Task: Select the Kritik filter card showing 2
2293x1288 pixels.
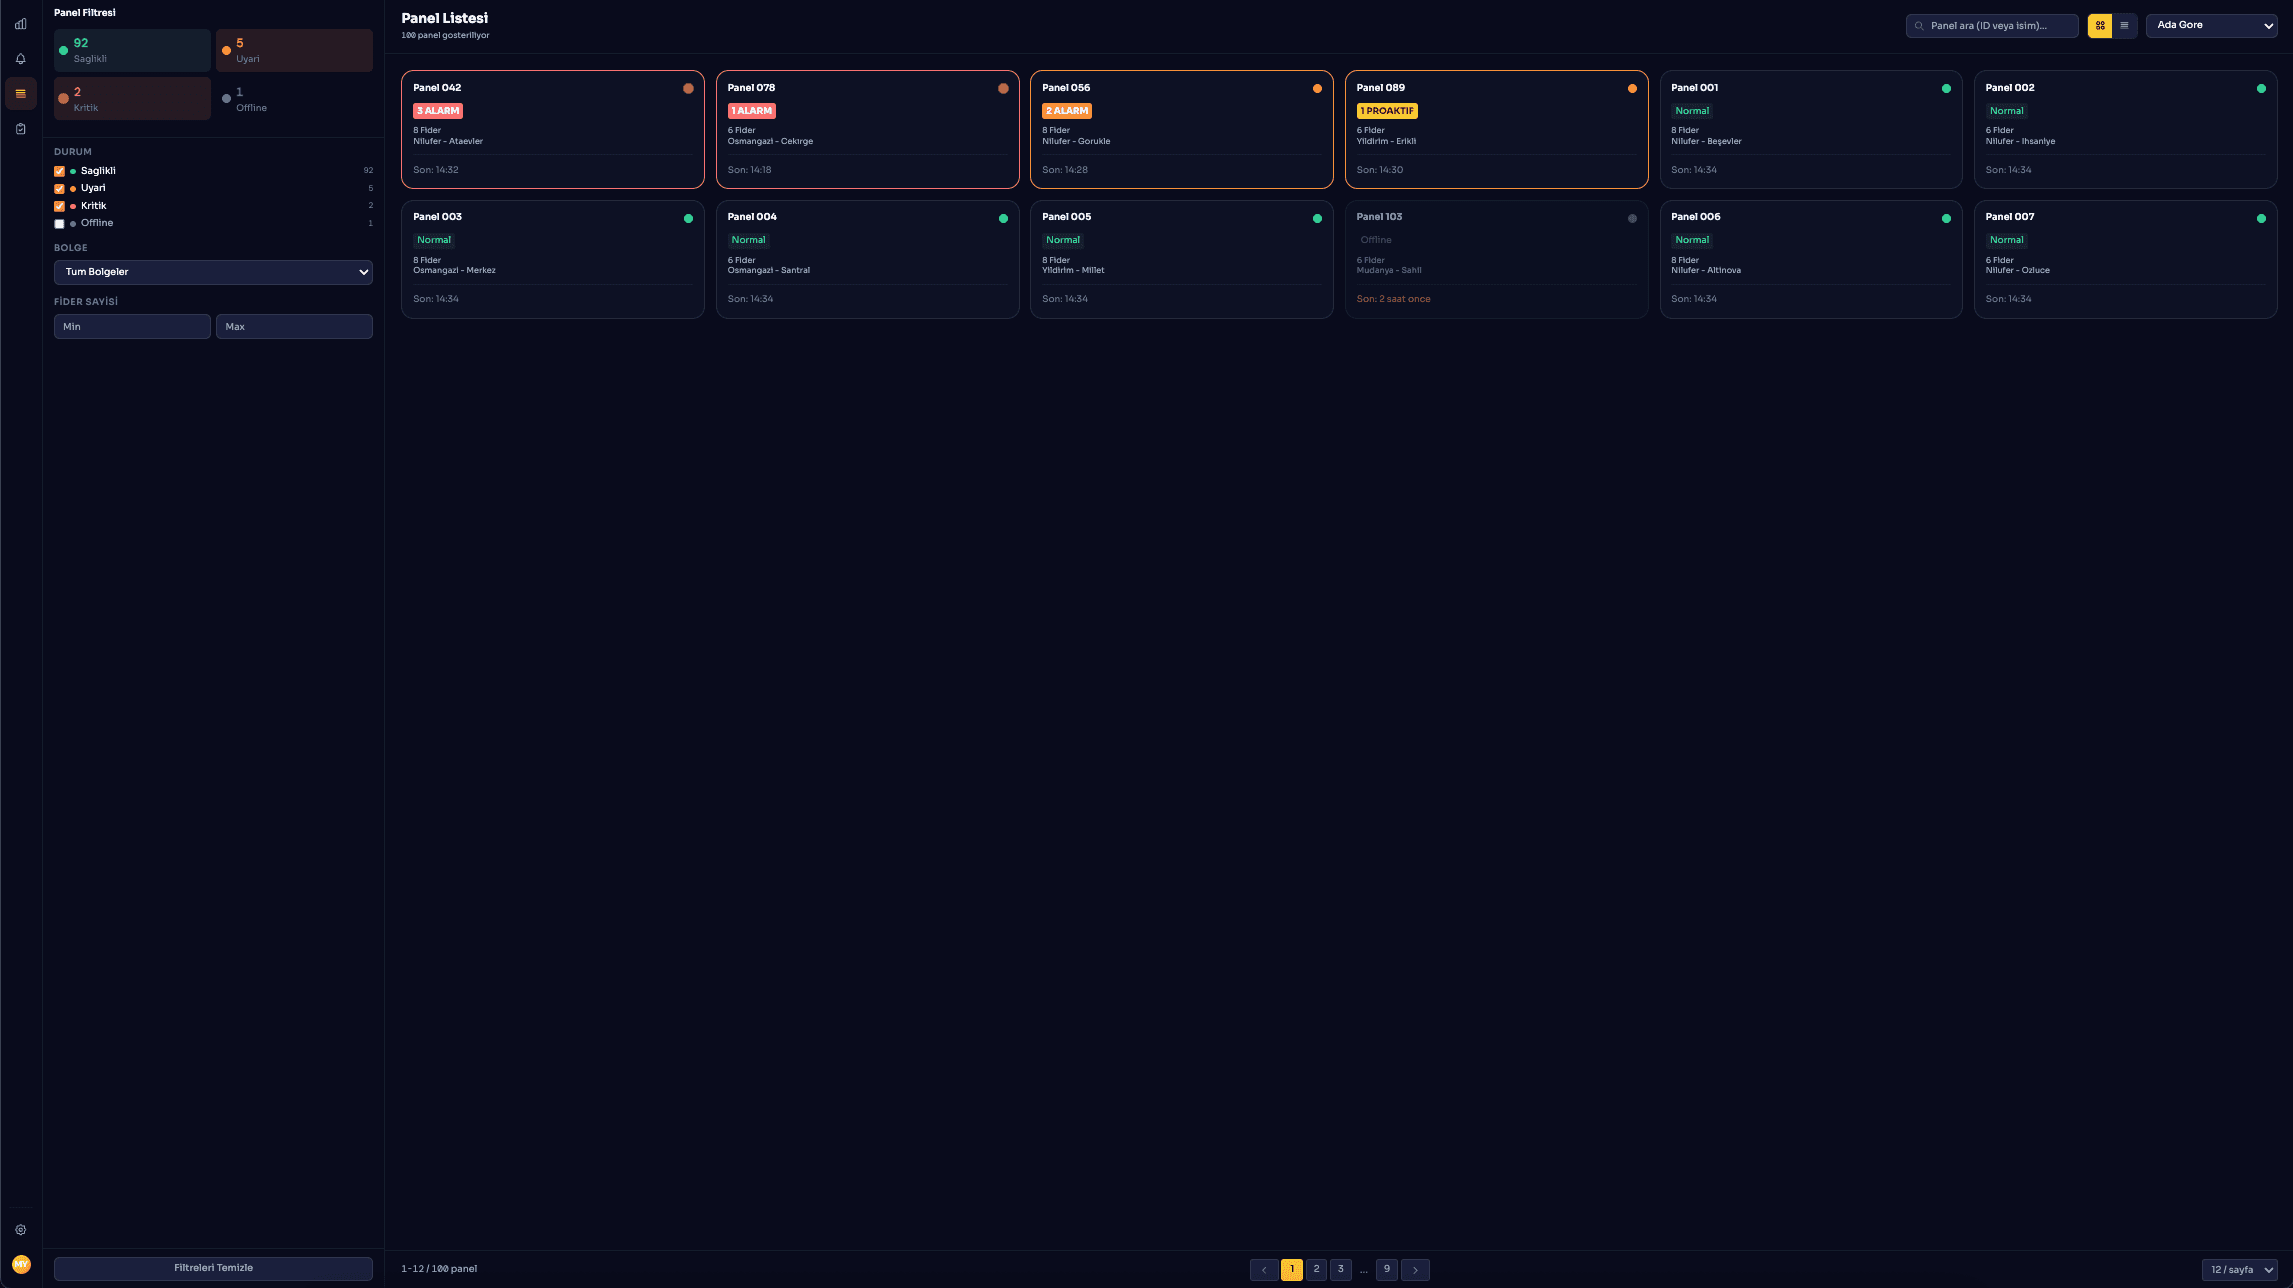Action: pos(131,98)
